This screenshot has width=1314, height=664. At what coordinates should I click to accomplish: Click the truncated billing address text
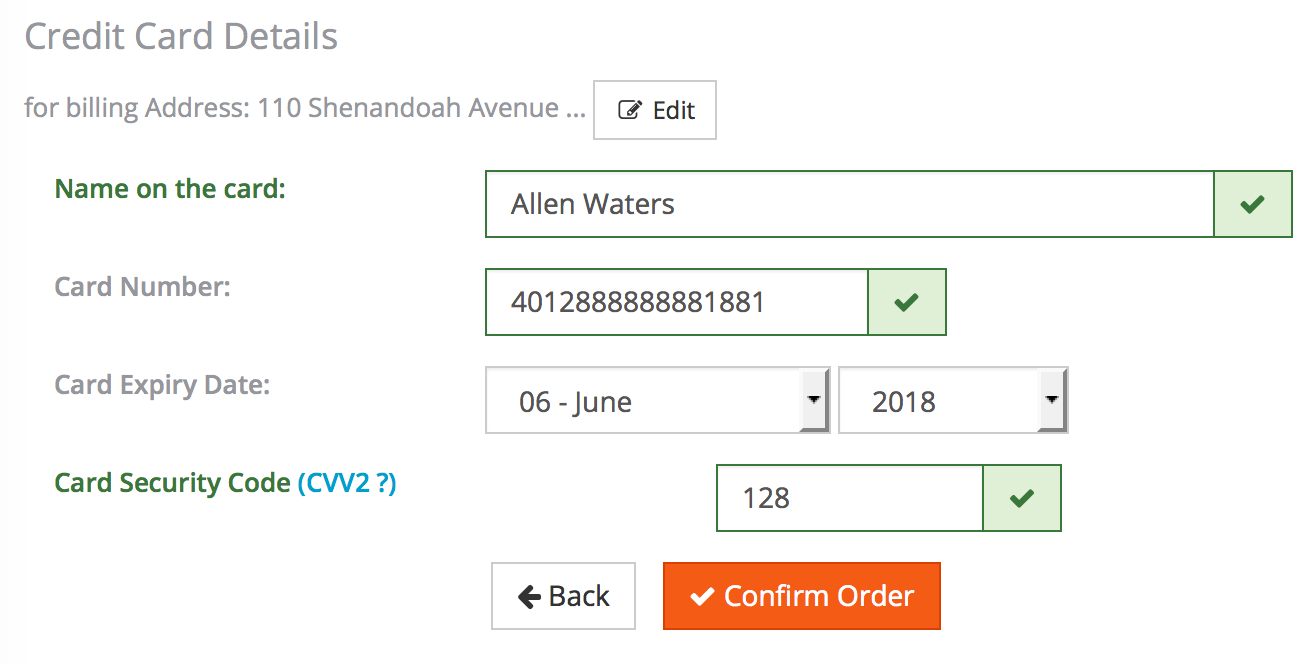[x=305, y=107]
